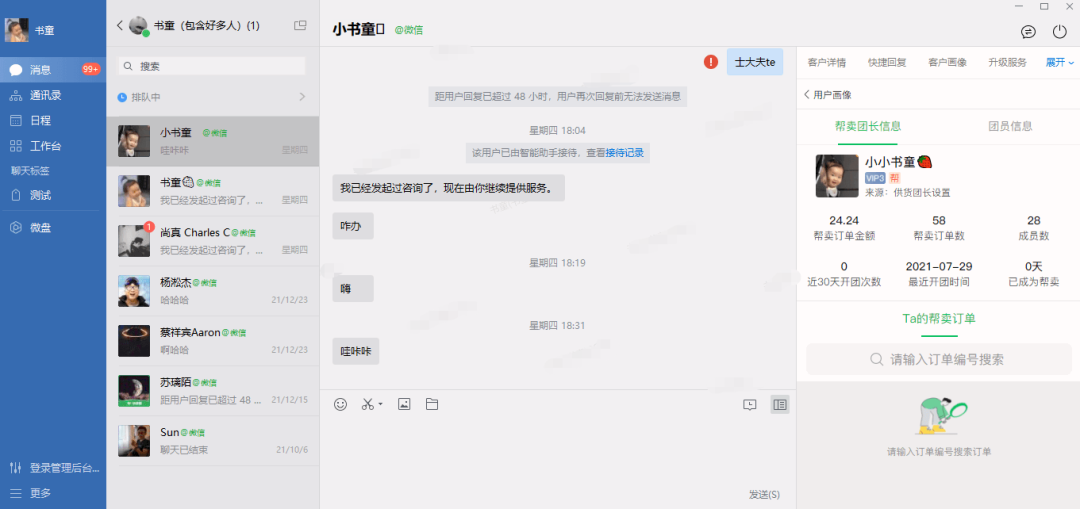Click the scissors screenshot tool

[x=367, y=404]
